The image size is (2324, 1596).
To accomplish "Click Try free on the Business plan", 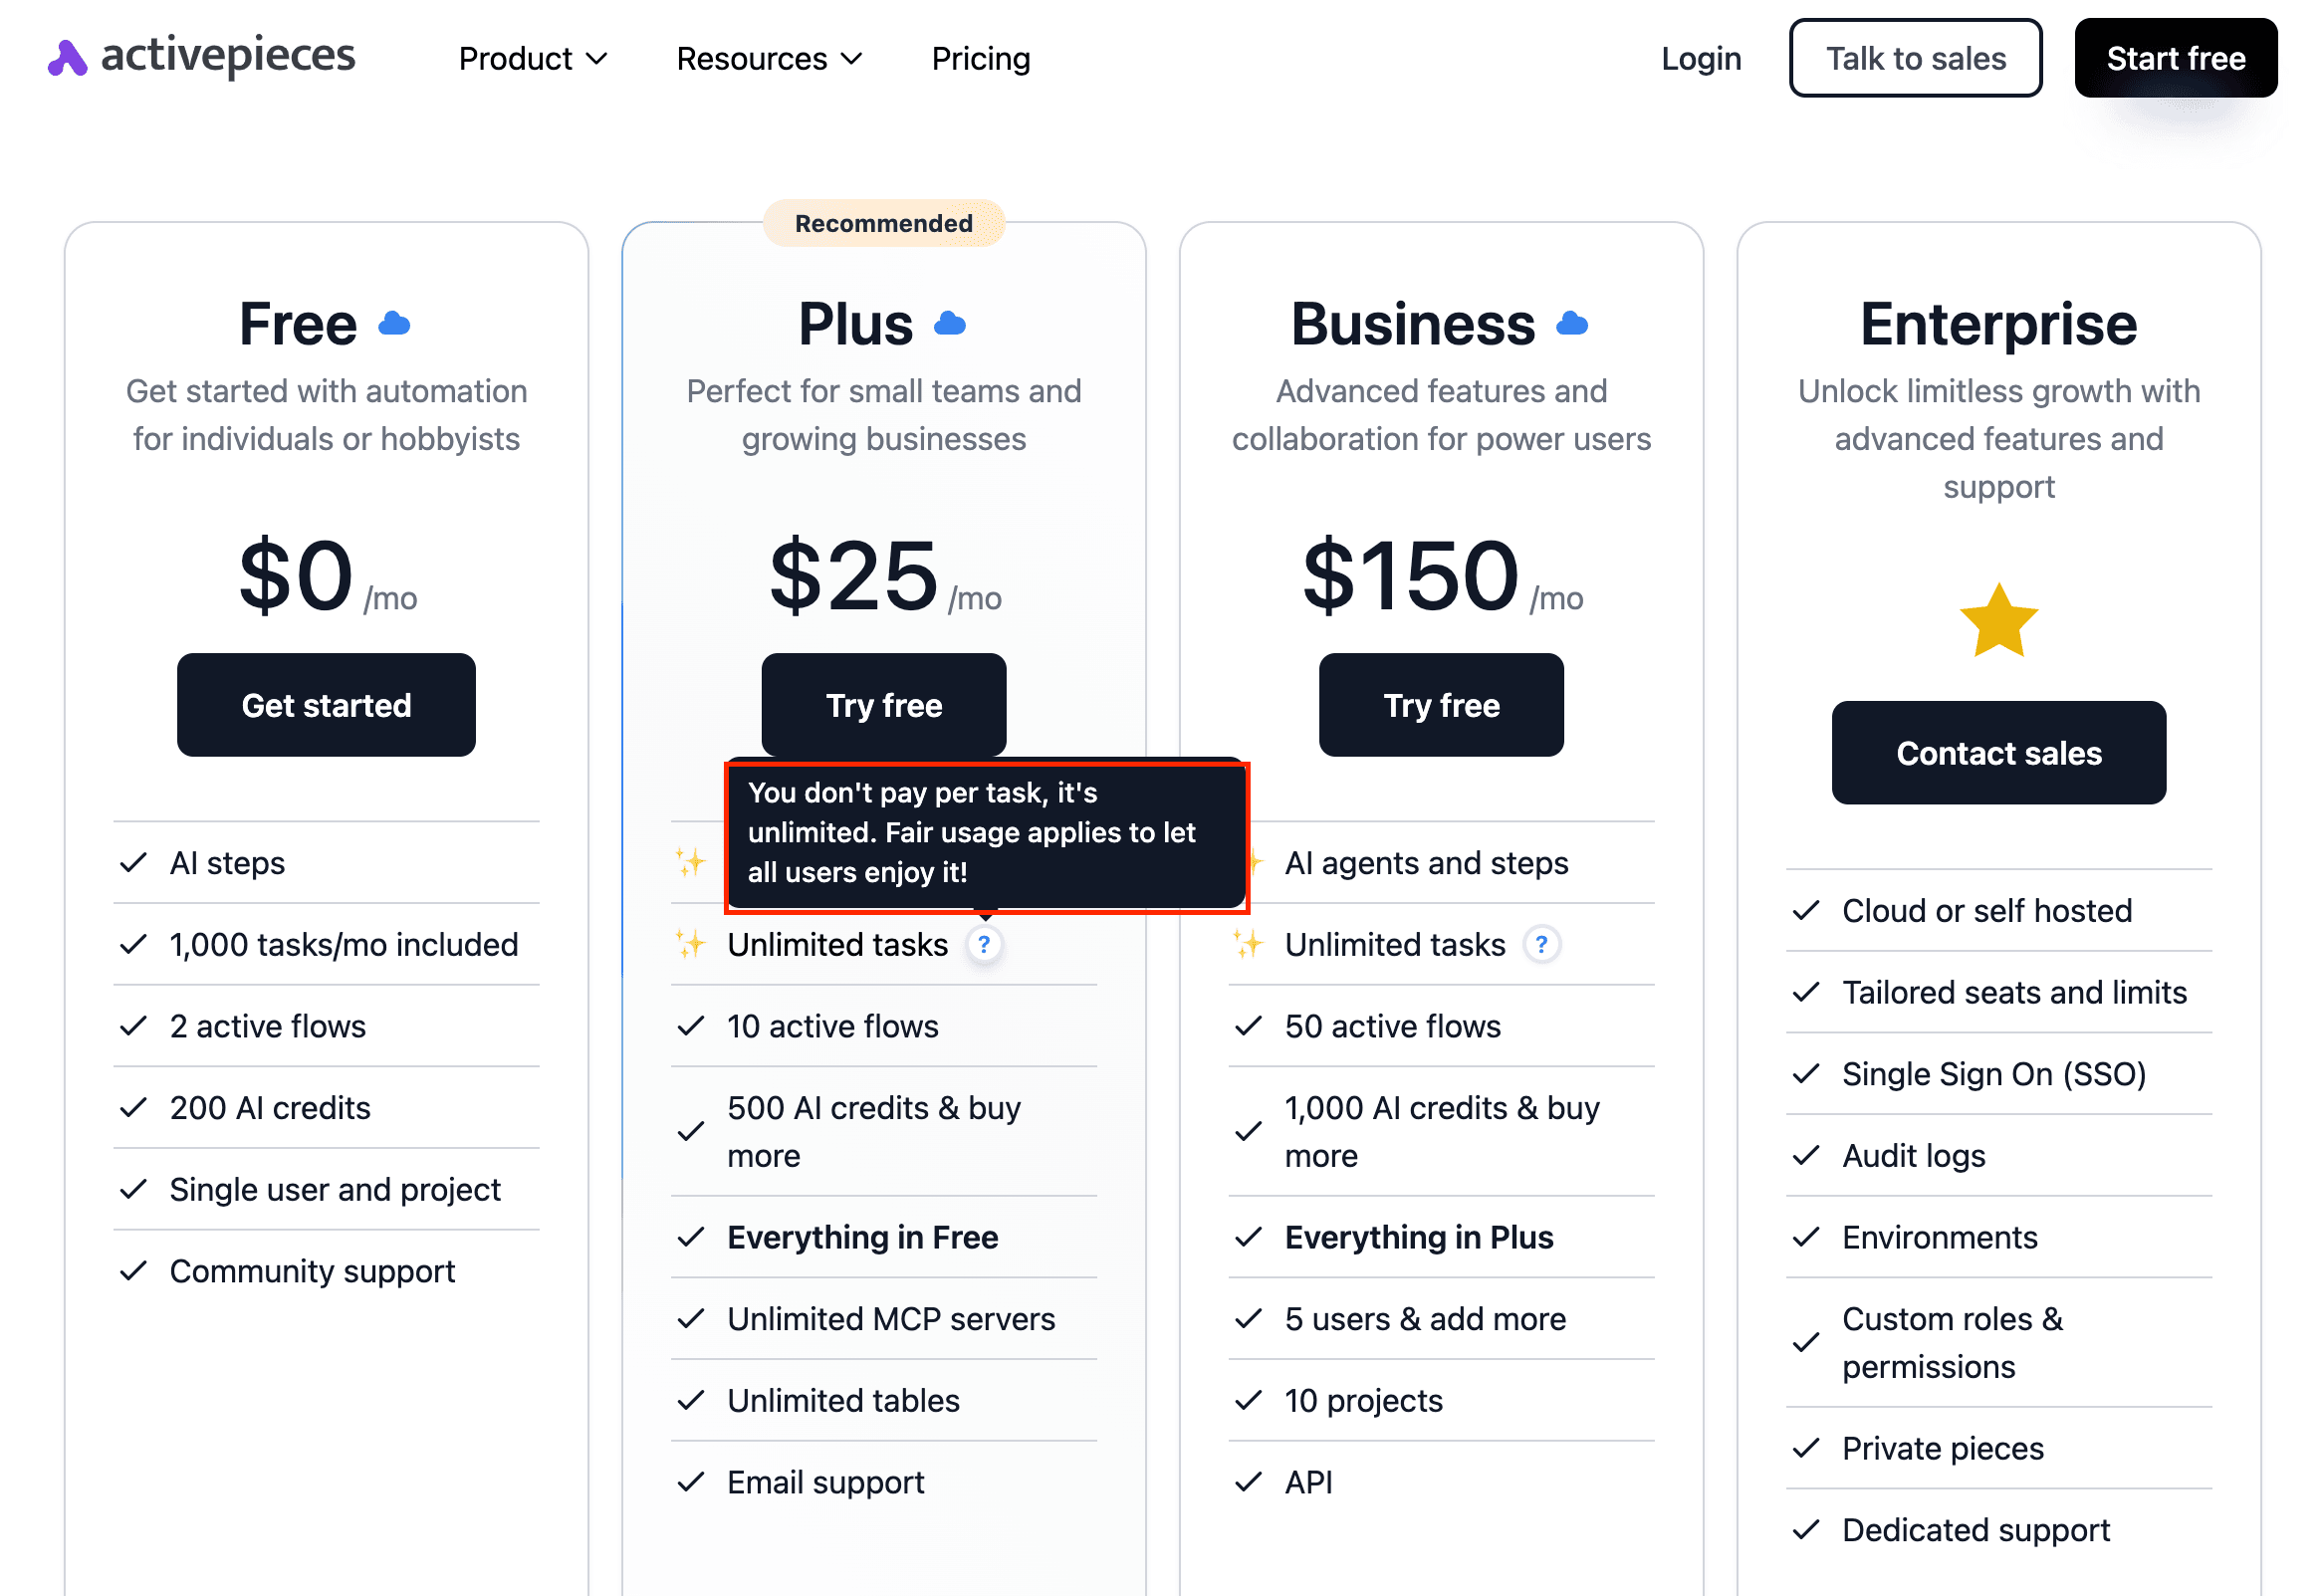I will (1441, 705).
